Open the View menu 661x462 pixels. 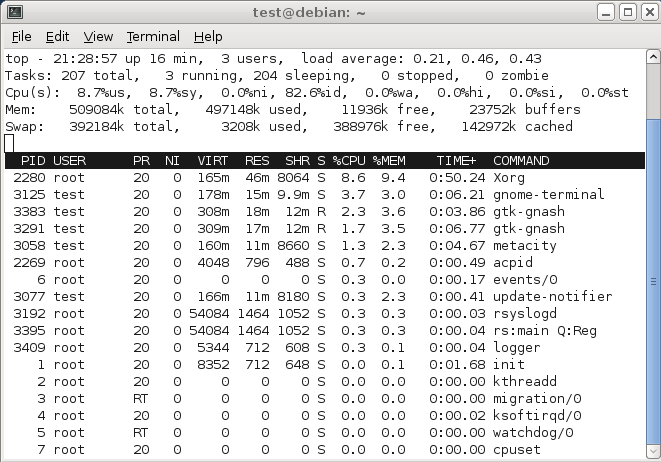click(98, 37)
